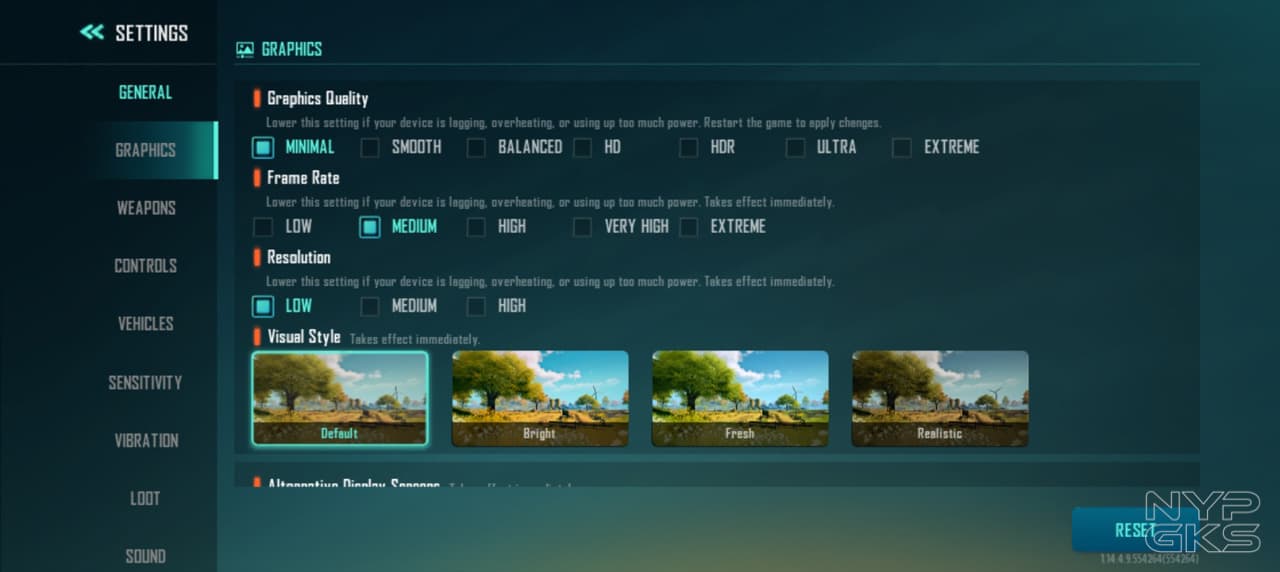This screenshot has height=572, width=1280.
Task: Set Resolution to High
Action: pyautogui.click(x=476, y=306)
